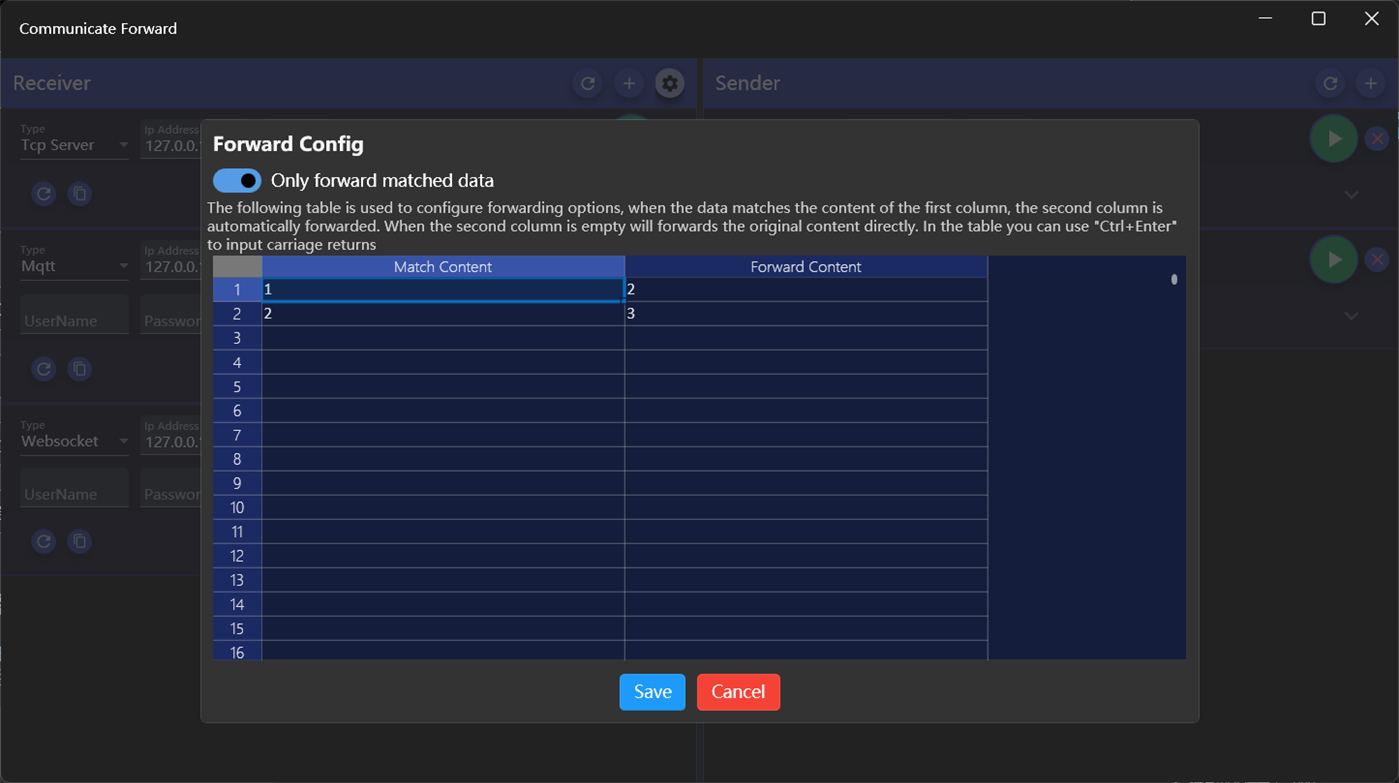Select row header 8 in table
This screenshot has height=783, width=1399.
[x=237, y=459]
